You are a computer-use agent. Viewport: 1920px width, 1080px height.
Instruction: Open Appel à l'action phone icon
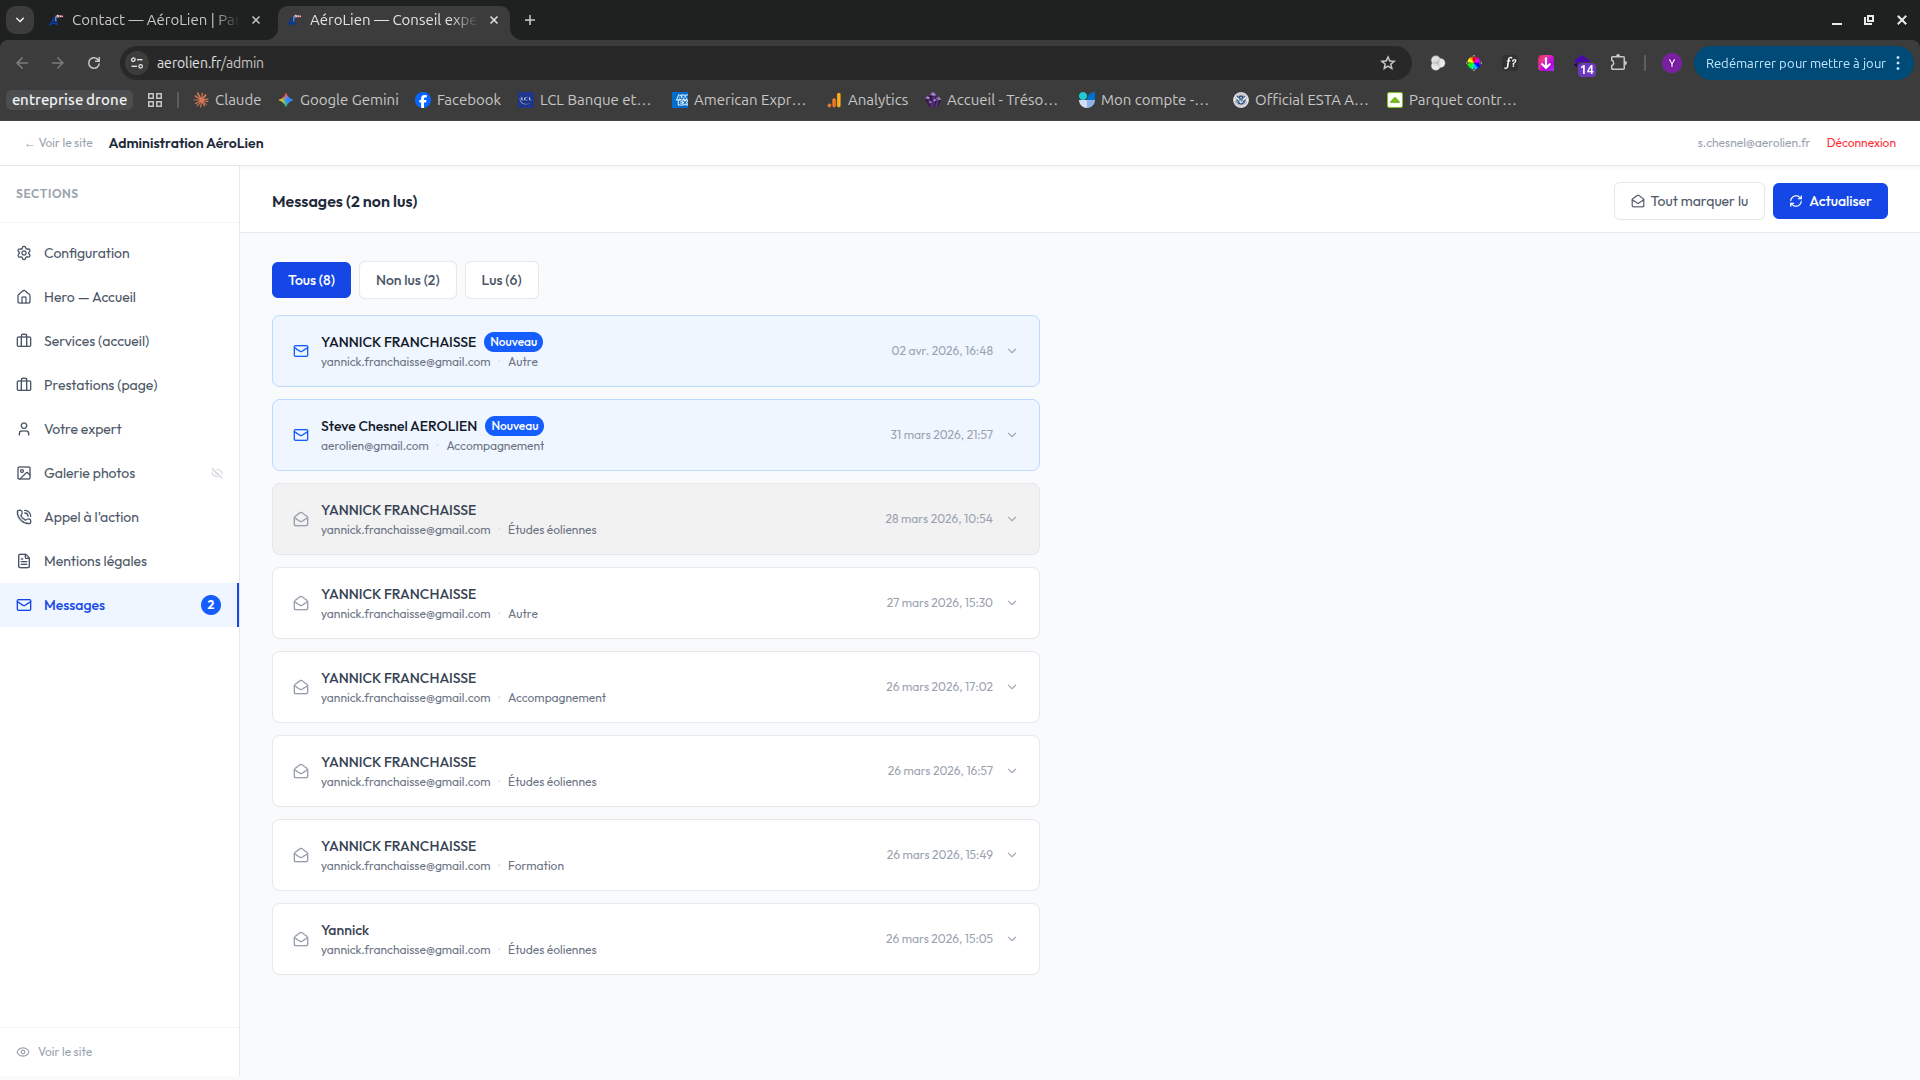point(24,517)
